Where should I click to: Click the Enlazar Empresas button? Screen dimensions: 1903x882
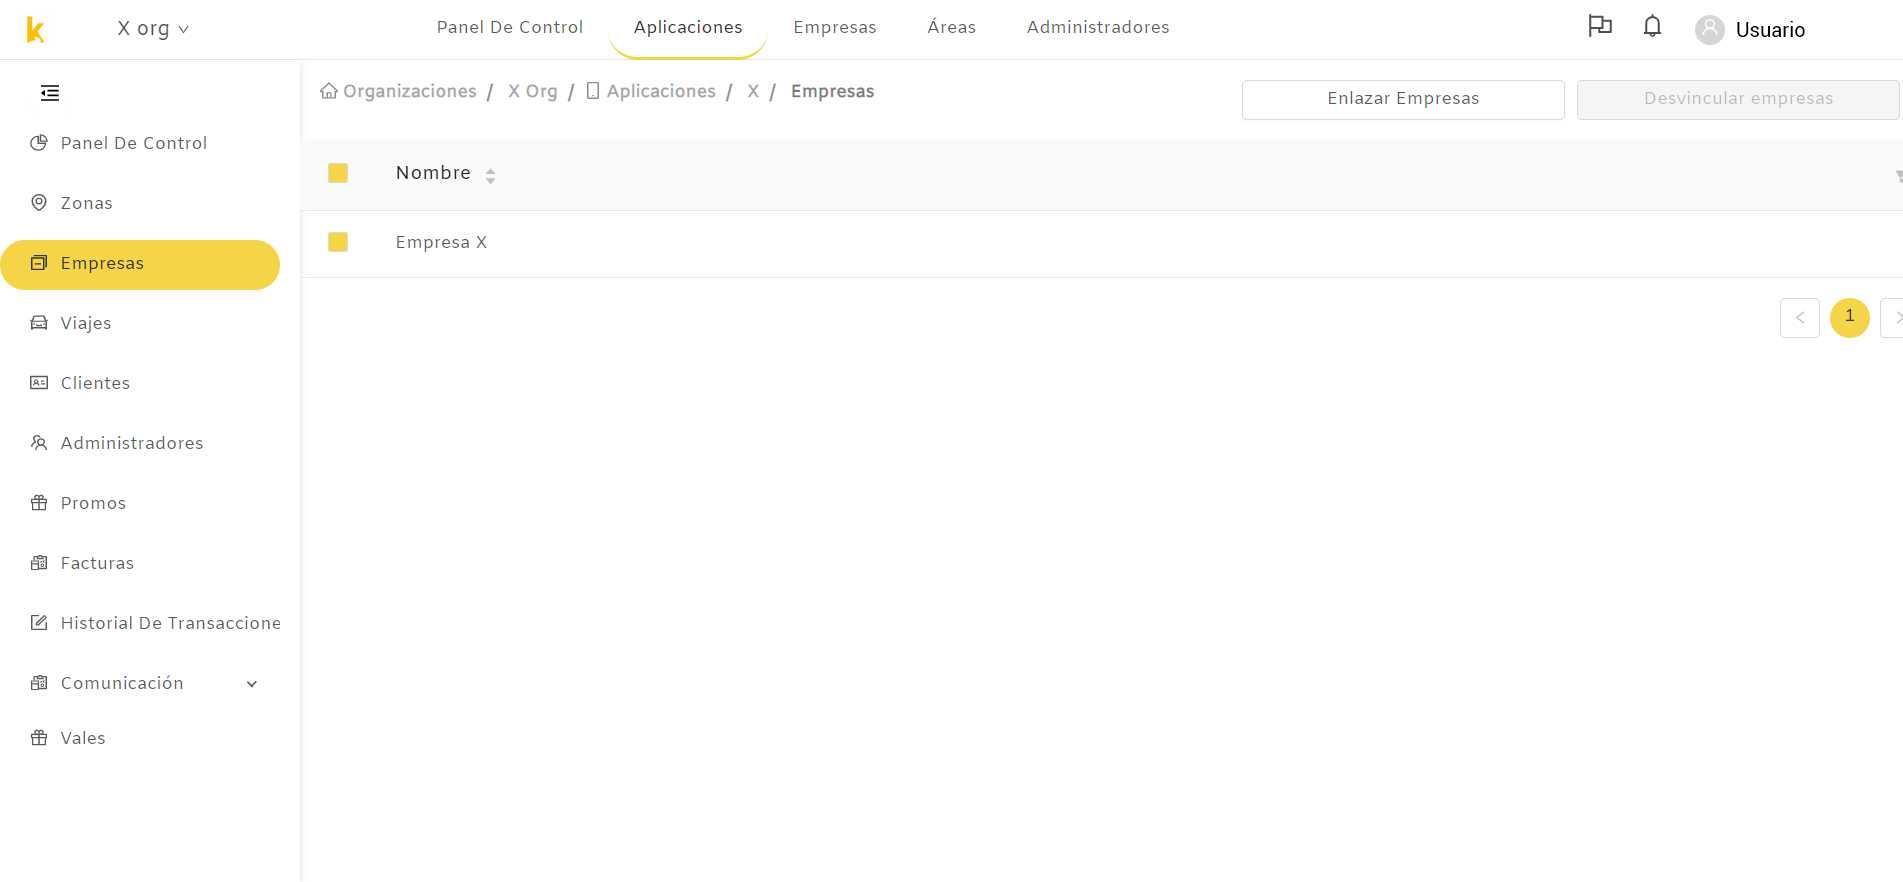(x=1403, y=99)
